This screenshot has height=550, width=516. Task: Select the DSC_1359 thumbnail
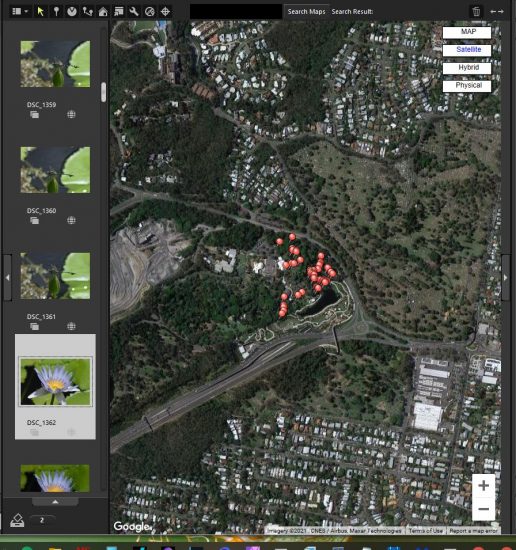tap(55, 64)
